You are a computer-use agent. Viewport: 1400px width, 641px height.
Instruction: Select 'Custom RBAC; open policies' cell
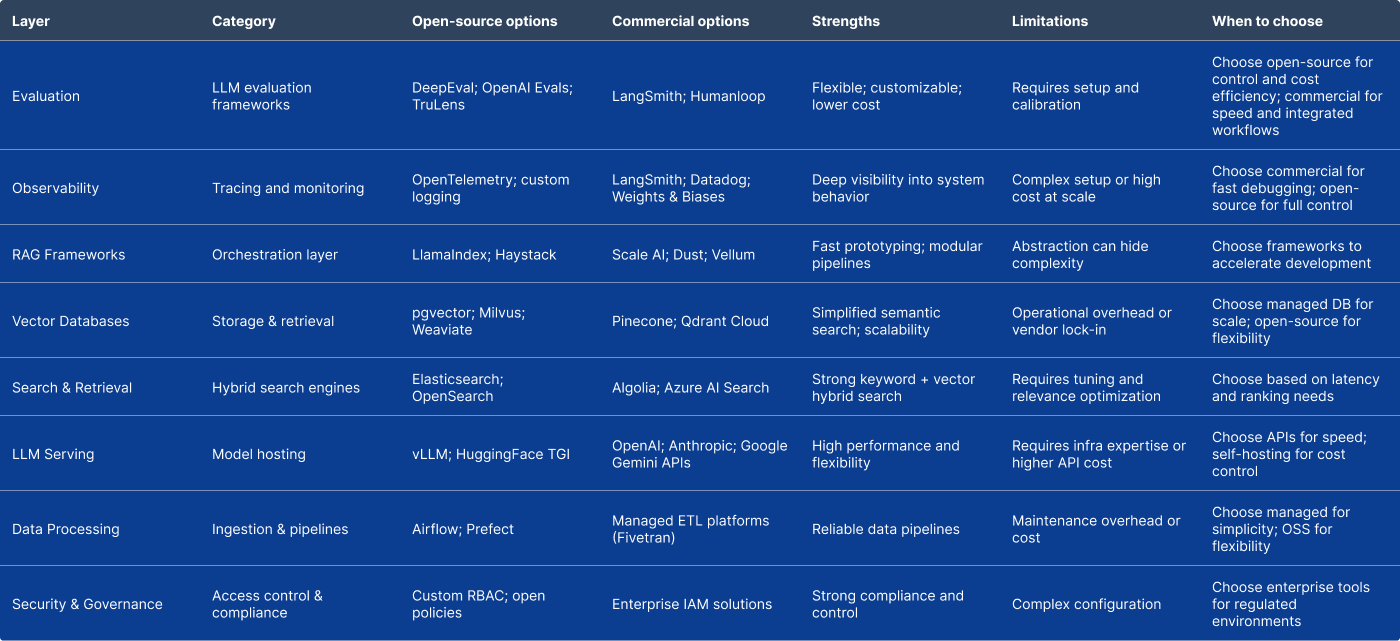point(479,604)
